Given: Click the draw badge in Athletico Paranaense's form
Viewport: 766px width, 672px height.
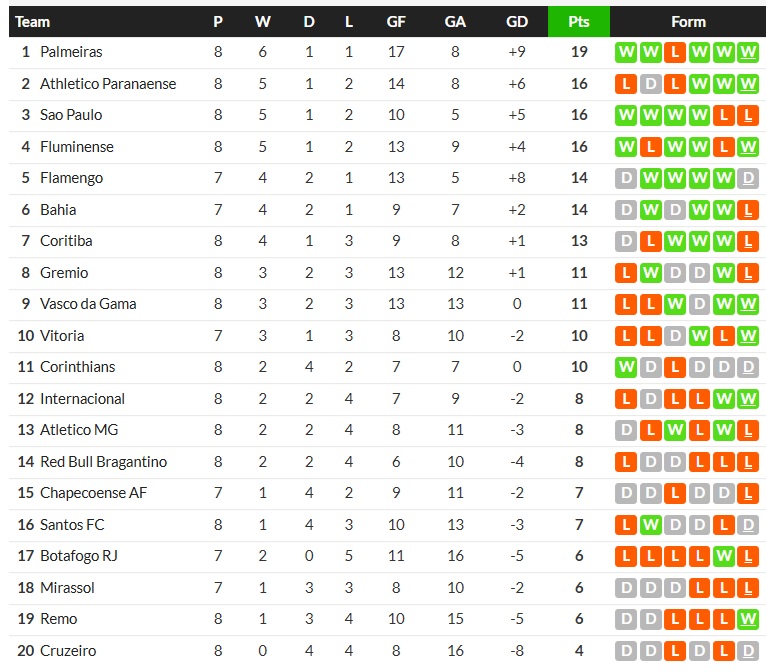Looking at the screenshot, I should (651, 84).
